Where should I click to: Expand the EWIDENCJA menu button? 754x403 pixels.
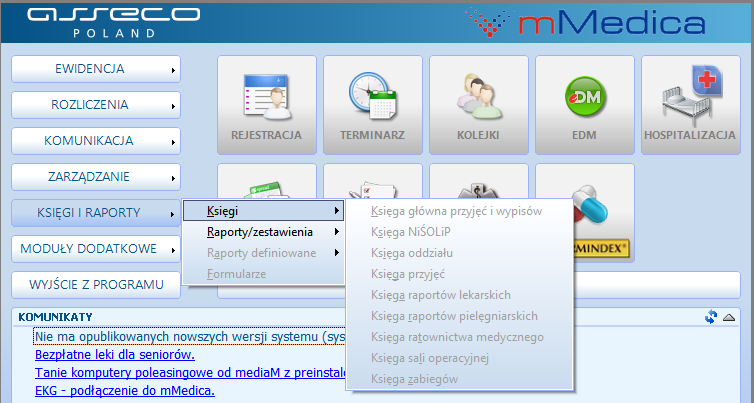point(96,69)
